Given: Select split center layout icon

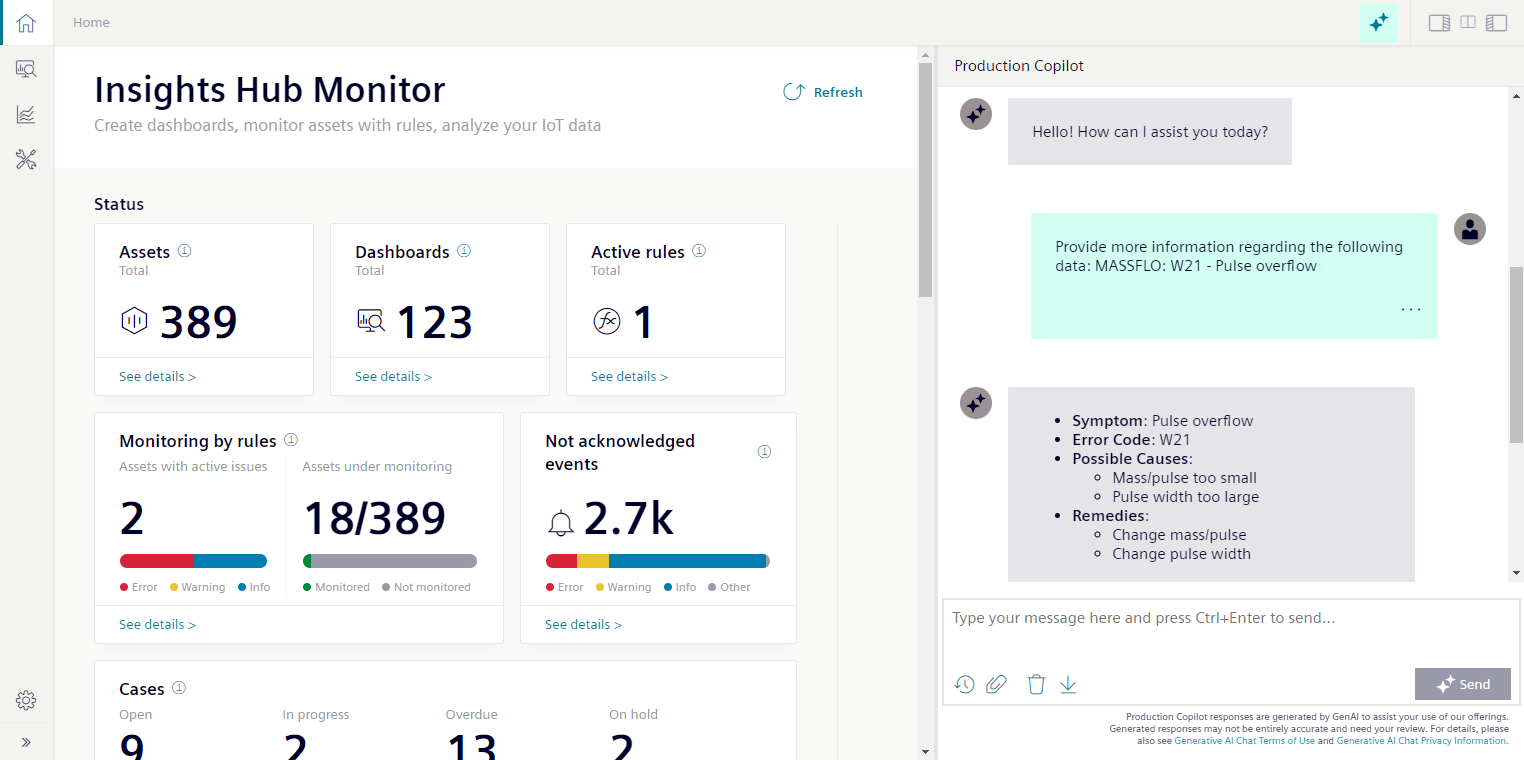Looking at the screenshot, I should tap(1468, 22).
